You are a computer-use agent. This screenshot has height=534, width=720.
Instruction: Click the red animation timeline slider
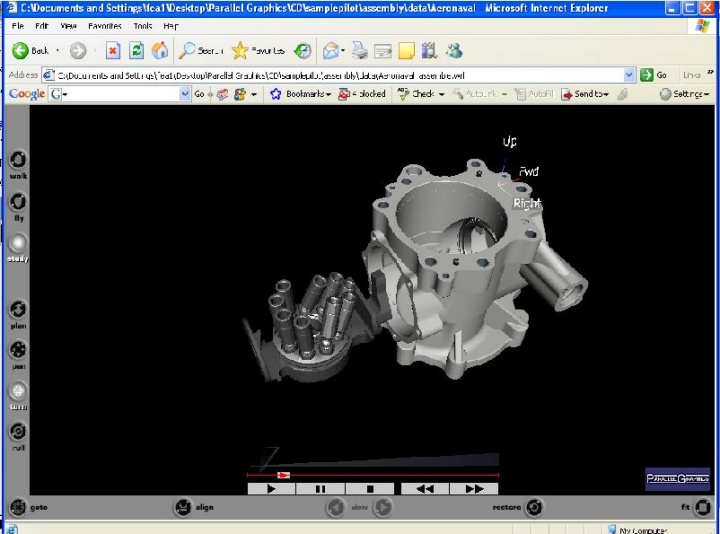pyautogui.click(x=284, y=475)
